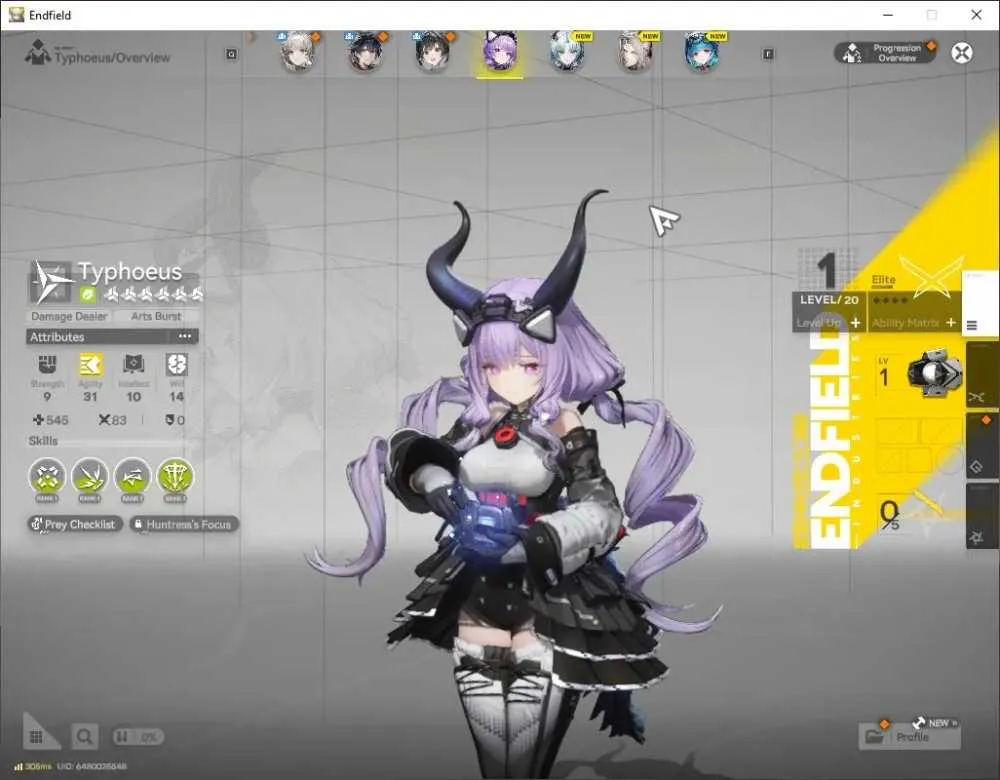
Task: Click the magnifier inspect icon
Action: pos(84,737)
